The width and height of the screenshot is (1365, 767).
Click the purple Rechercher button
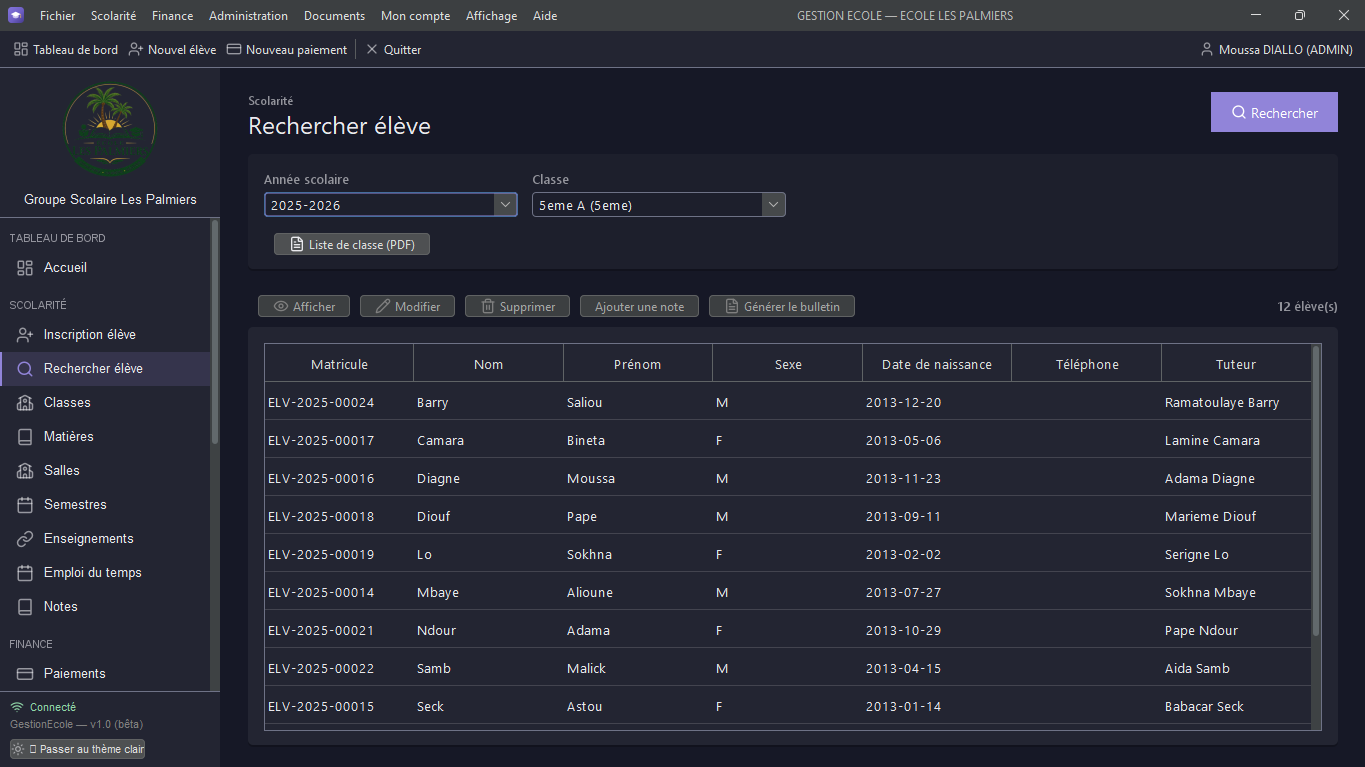coord(1274,113)
